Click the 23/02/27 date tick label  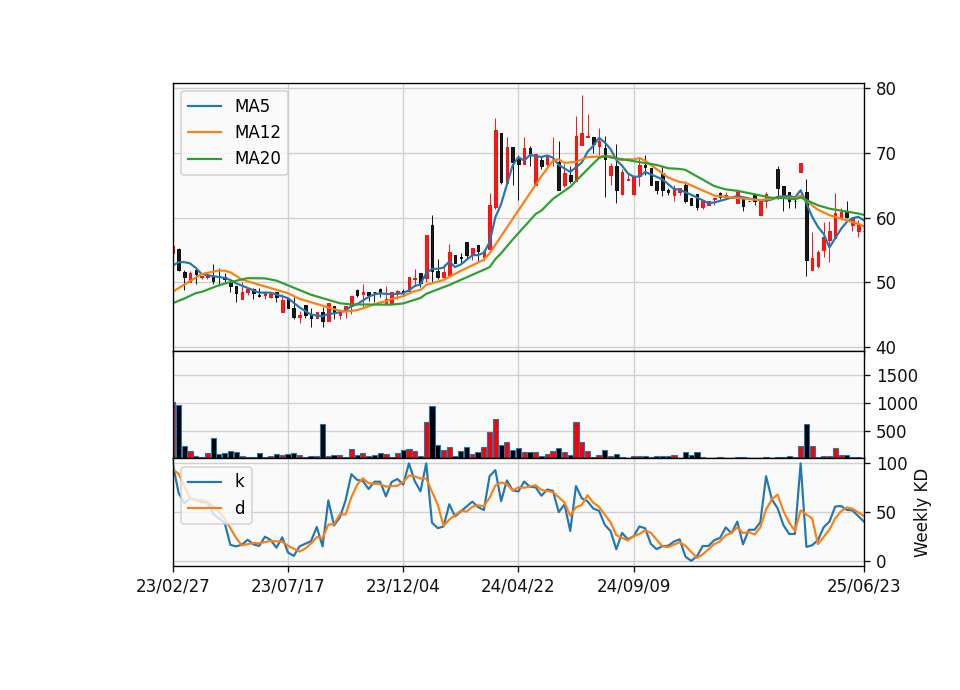click(x=173, y=587)
